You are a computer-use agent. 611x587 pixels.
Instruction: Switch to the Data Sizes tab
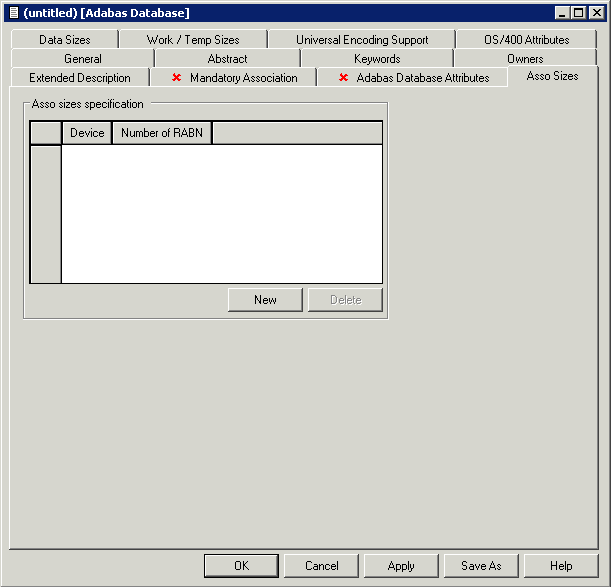[64, 40]
